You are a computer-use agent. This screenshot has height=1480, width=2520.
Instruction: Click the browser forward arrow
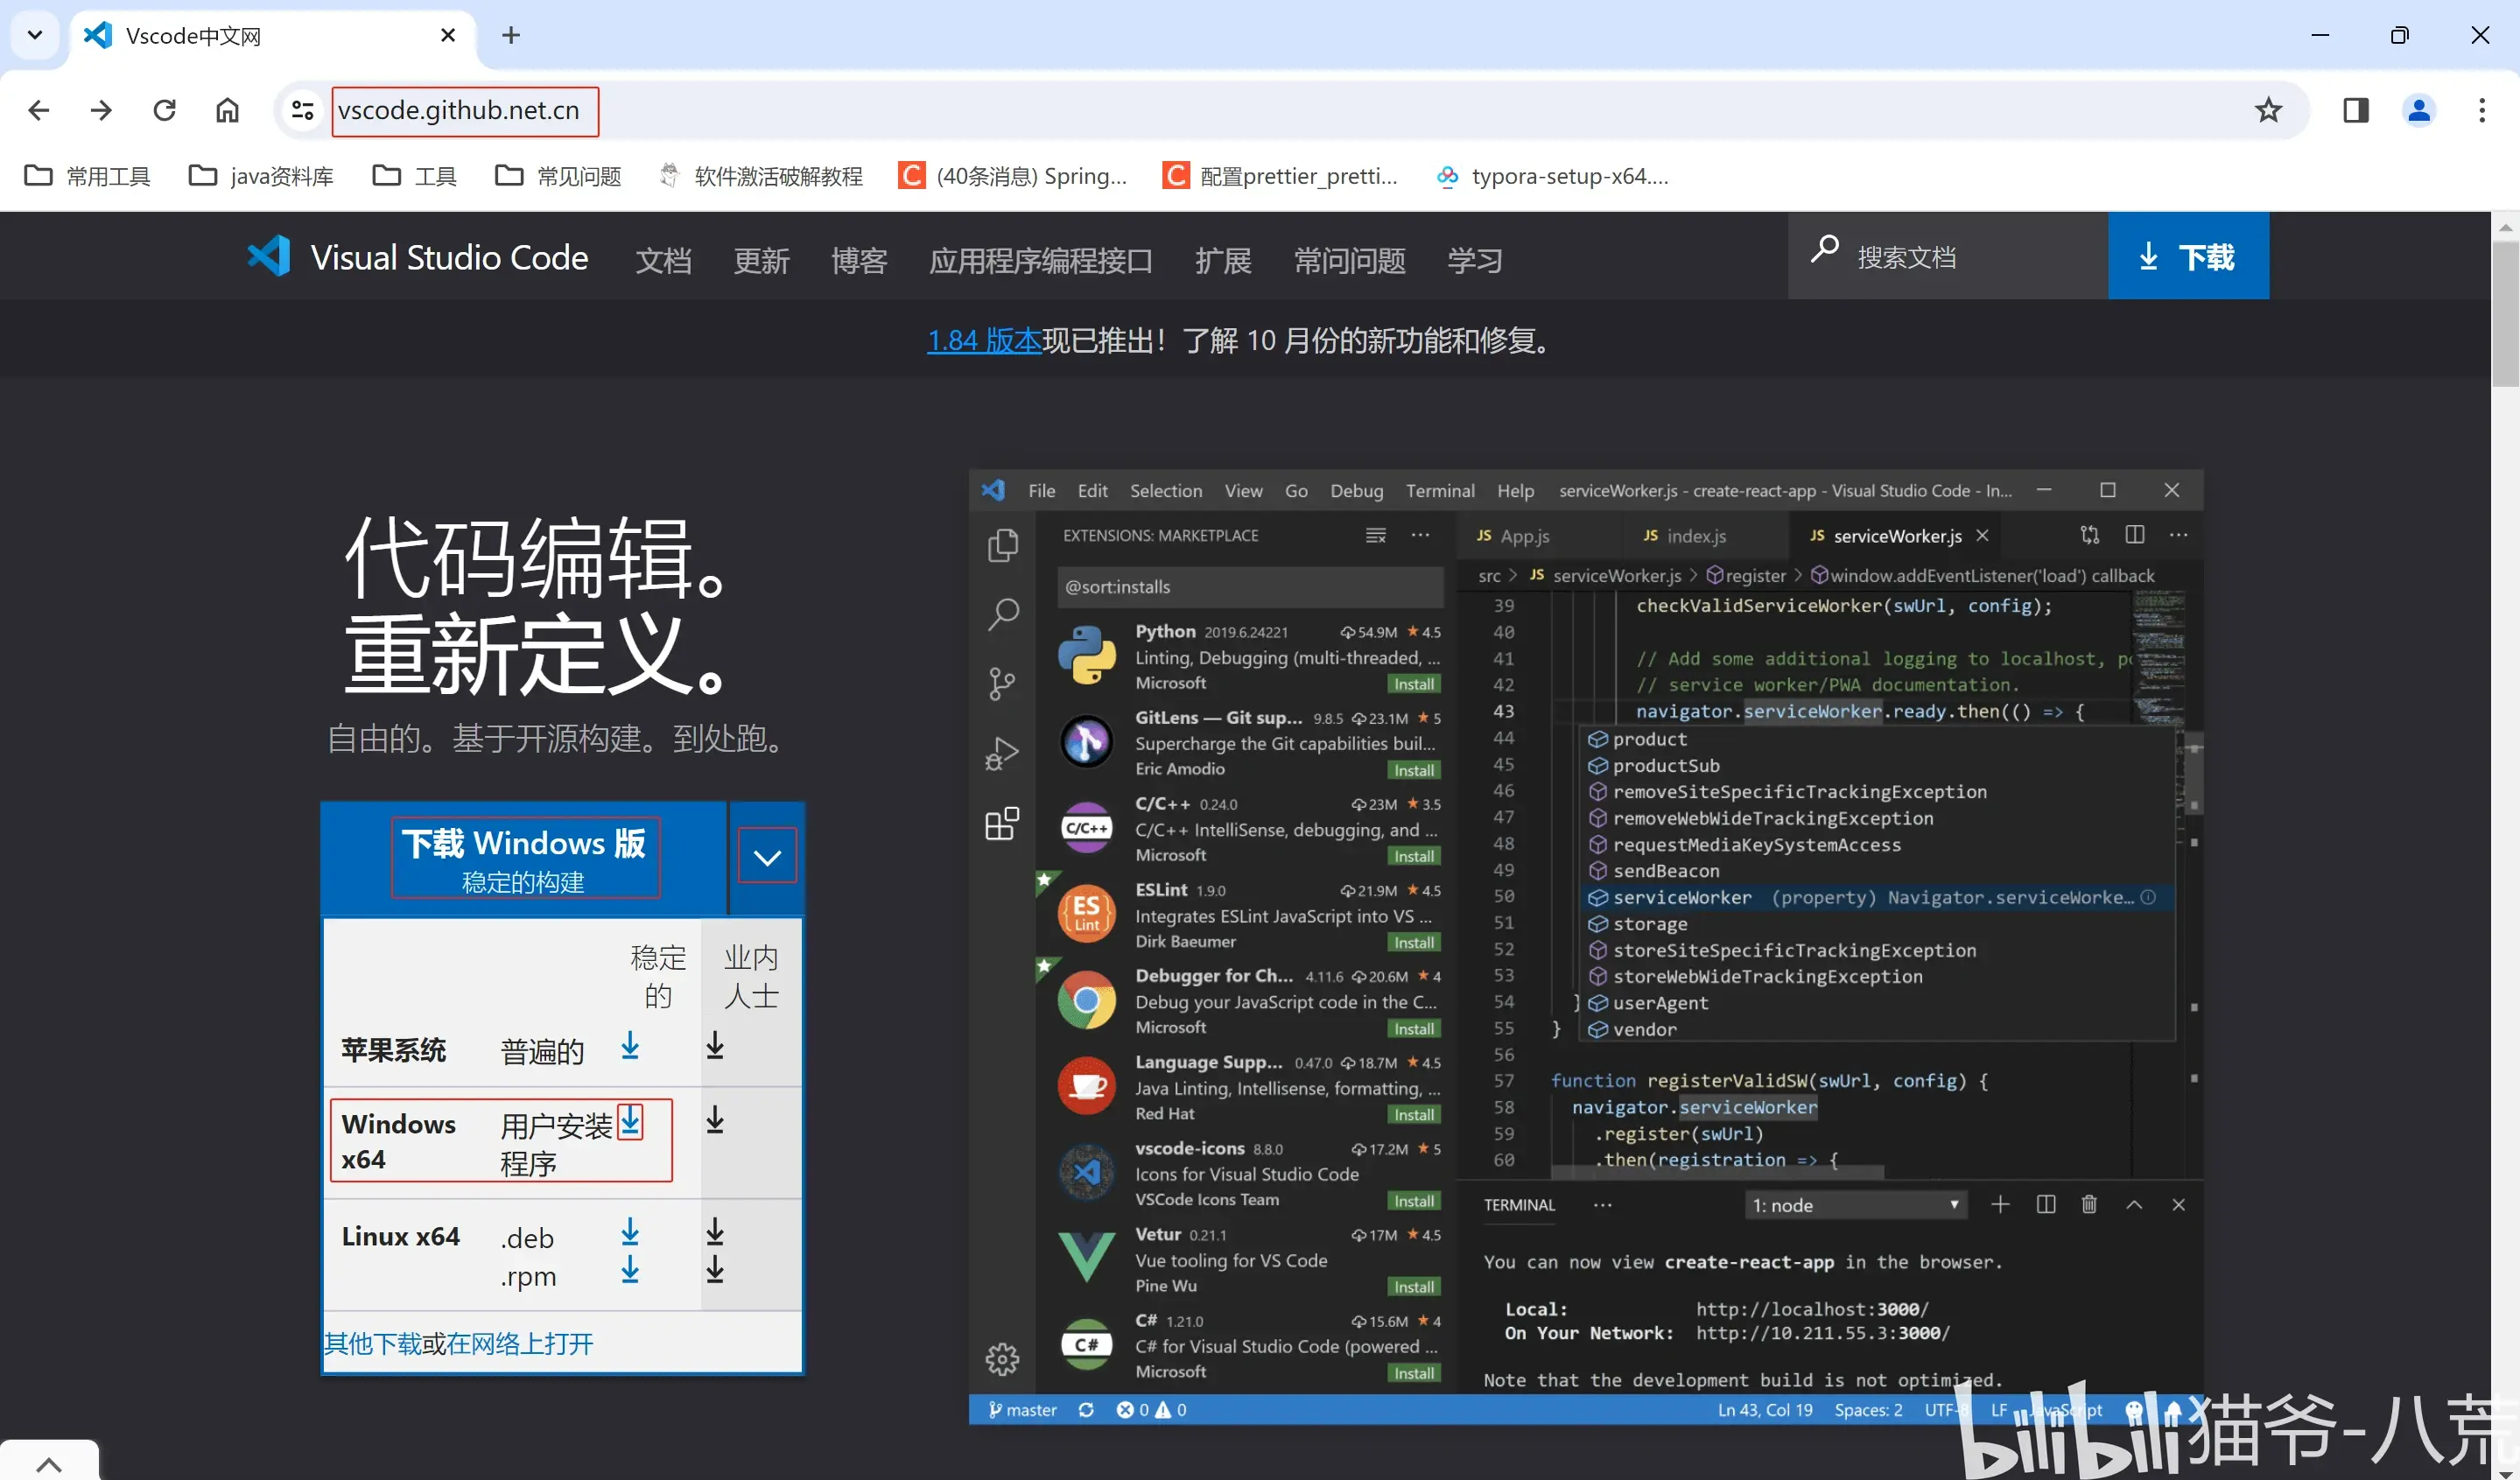click(101, 110)
